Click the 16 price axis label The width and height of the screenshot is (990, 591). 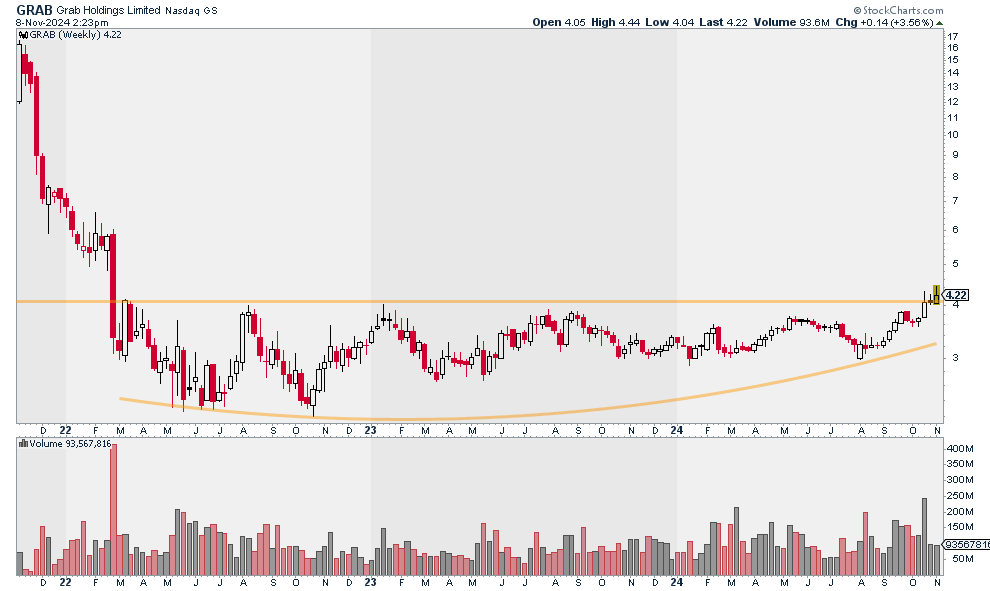pos(953,47)
